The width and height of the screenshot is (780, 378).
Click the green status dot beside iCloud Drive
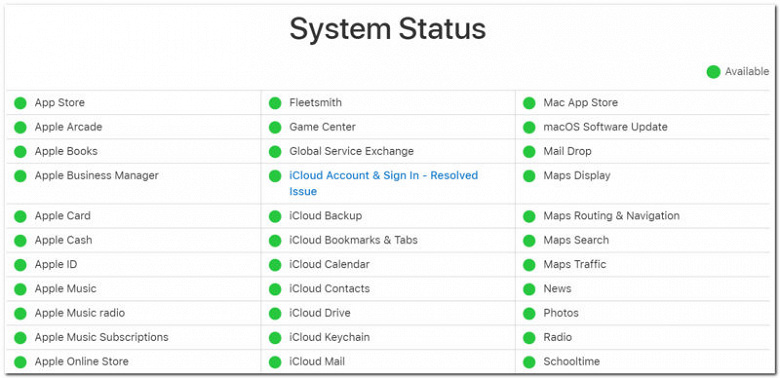tap(275, 314)
